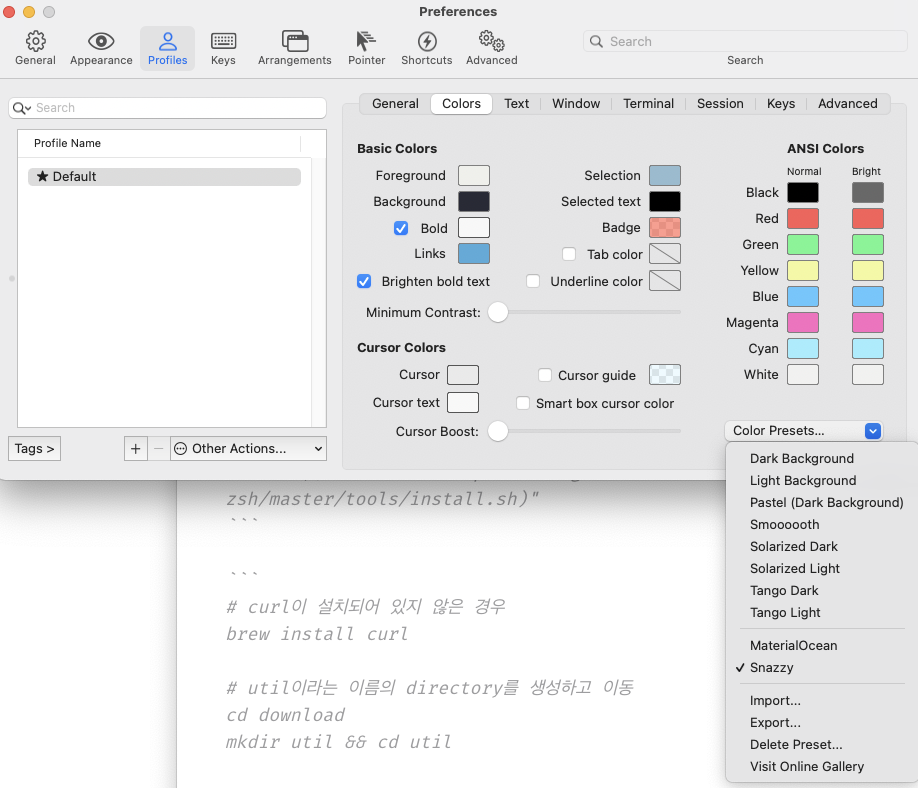Open the Advanced preferences in toolbar

coord(492,48)
